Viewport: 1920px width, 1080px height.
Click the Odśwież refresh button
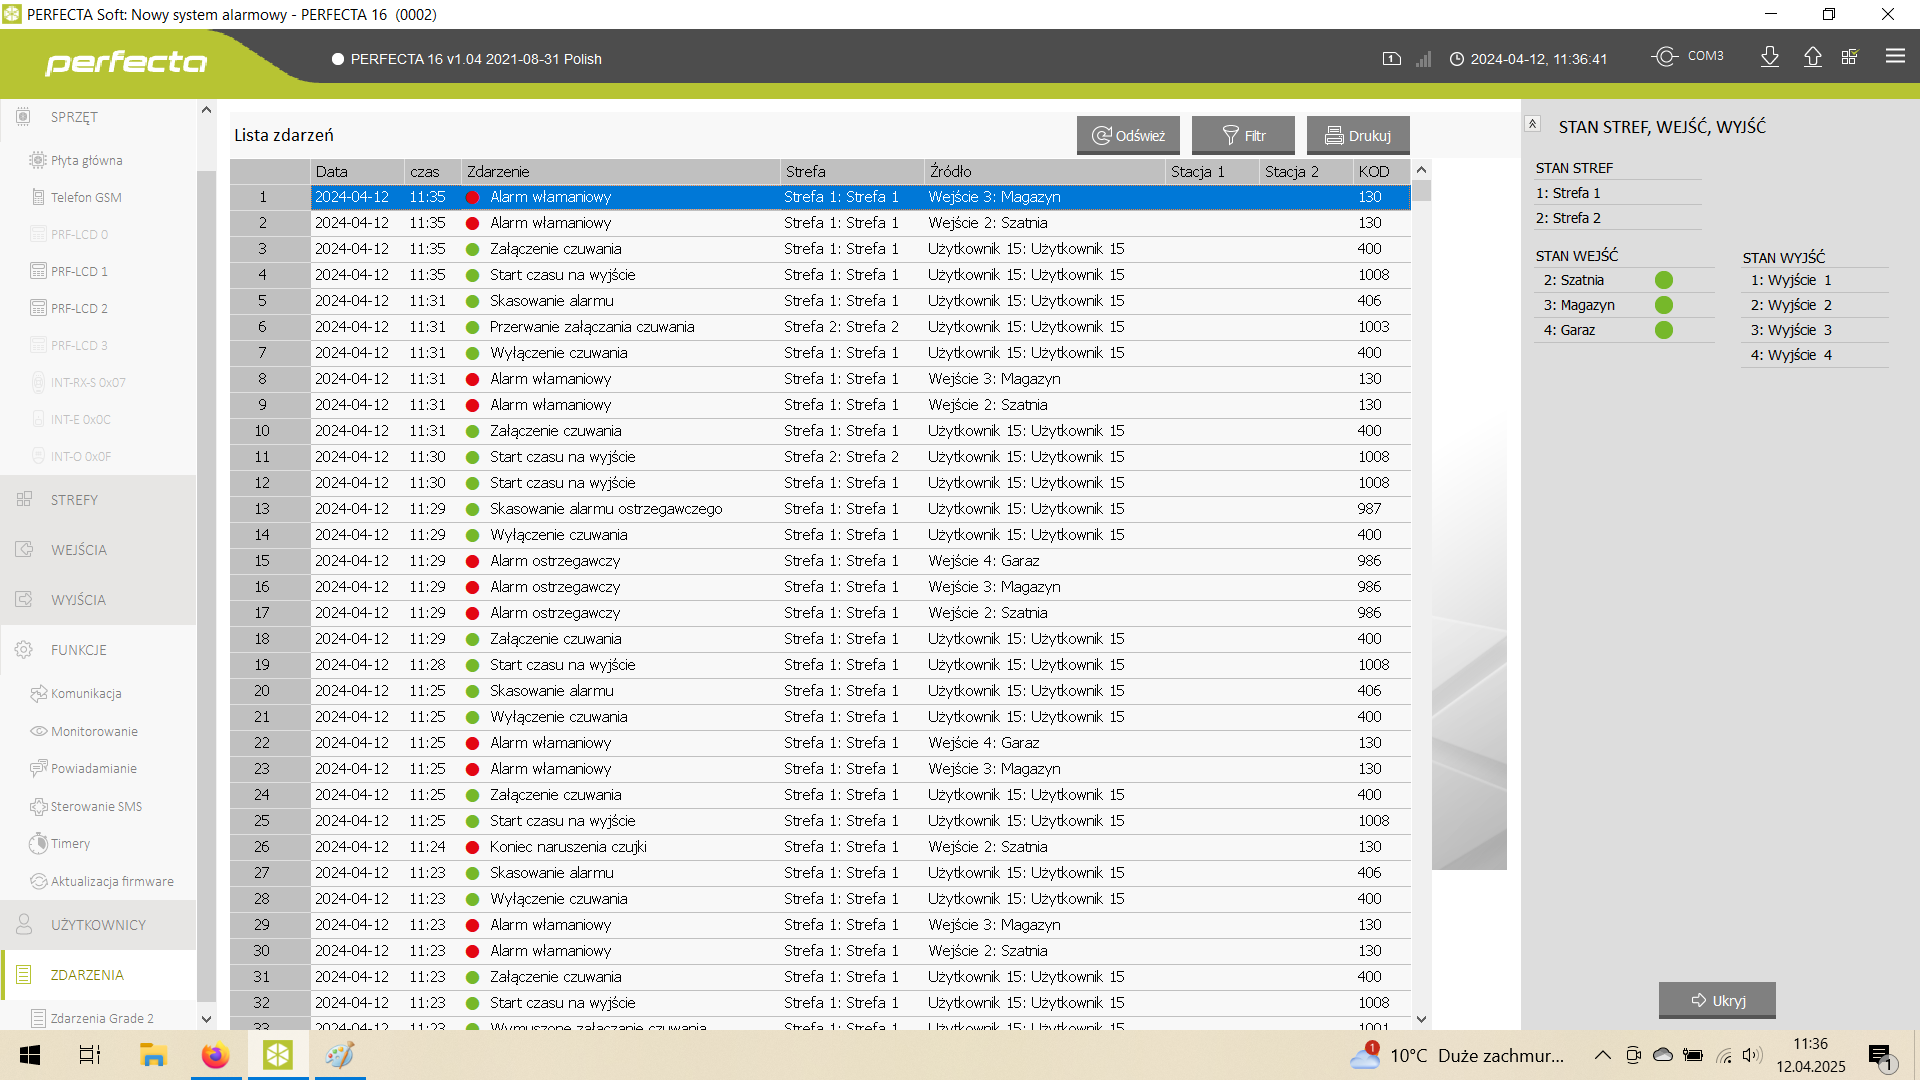coord(1128,136)
